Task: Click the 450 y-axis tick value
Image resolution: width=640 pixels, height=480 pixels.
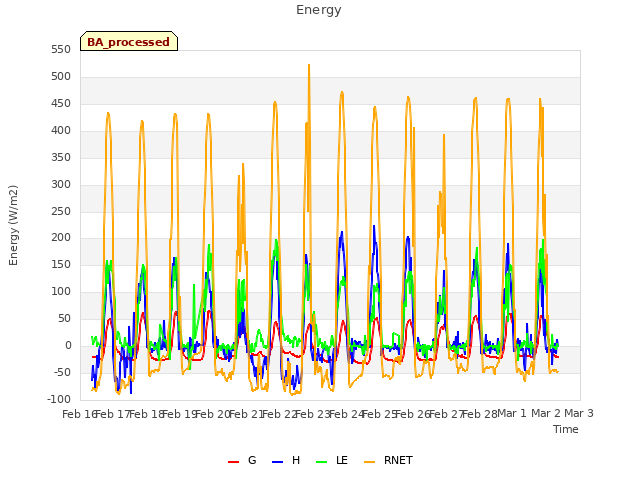Action: click(61, 104)
